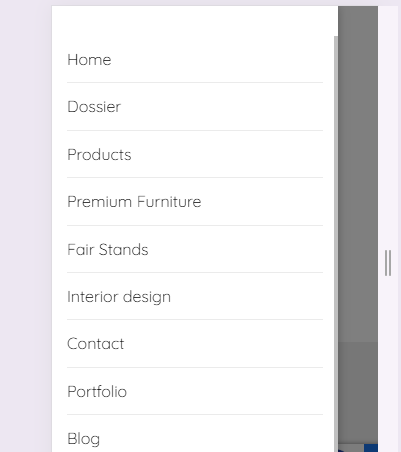401x452 pixels.
Task: Click the light panel below the resize handle
Action: coord(389,364)
